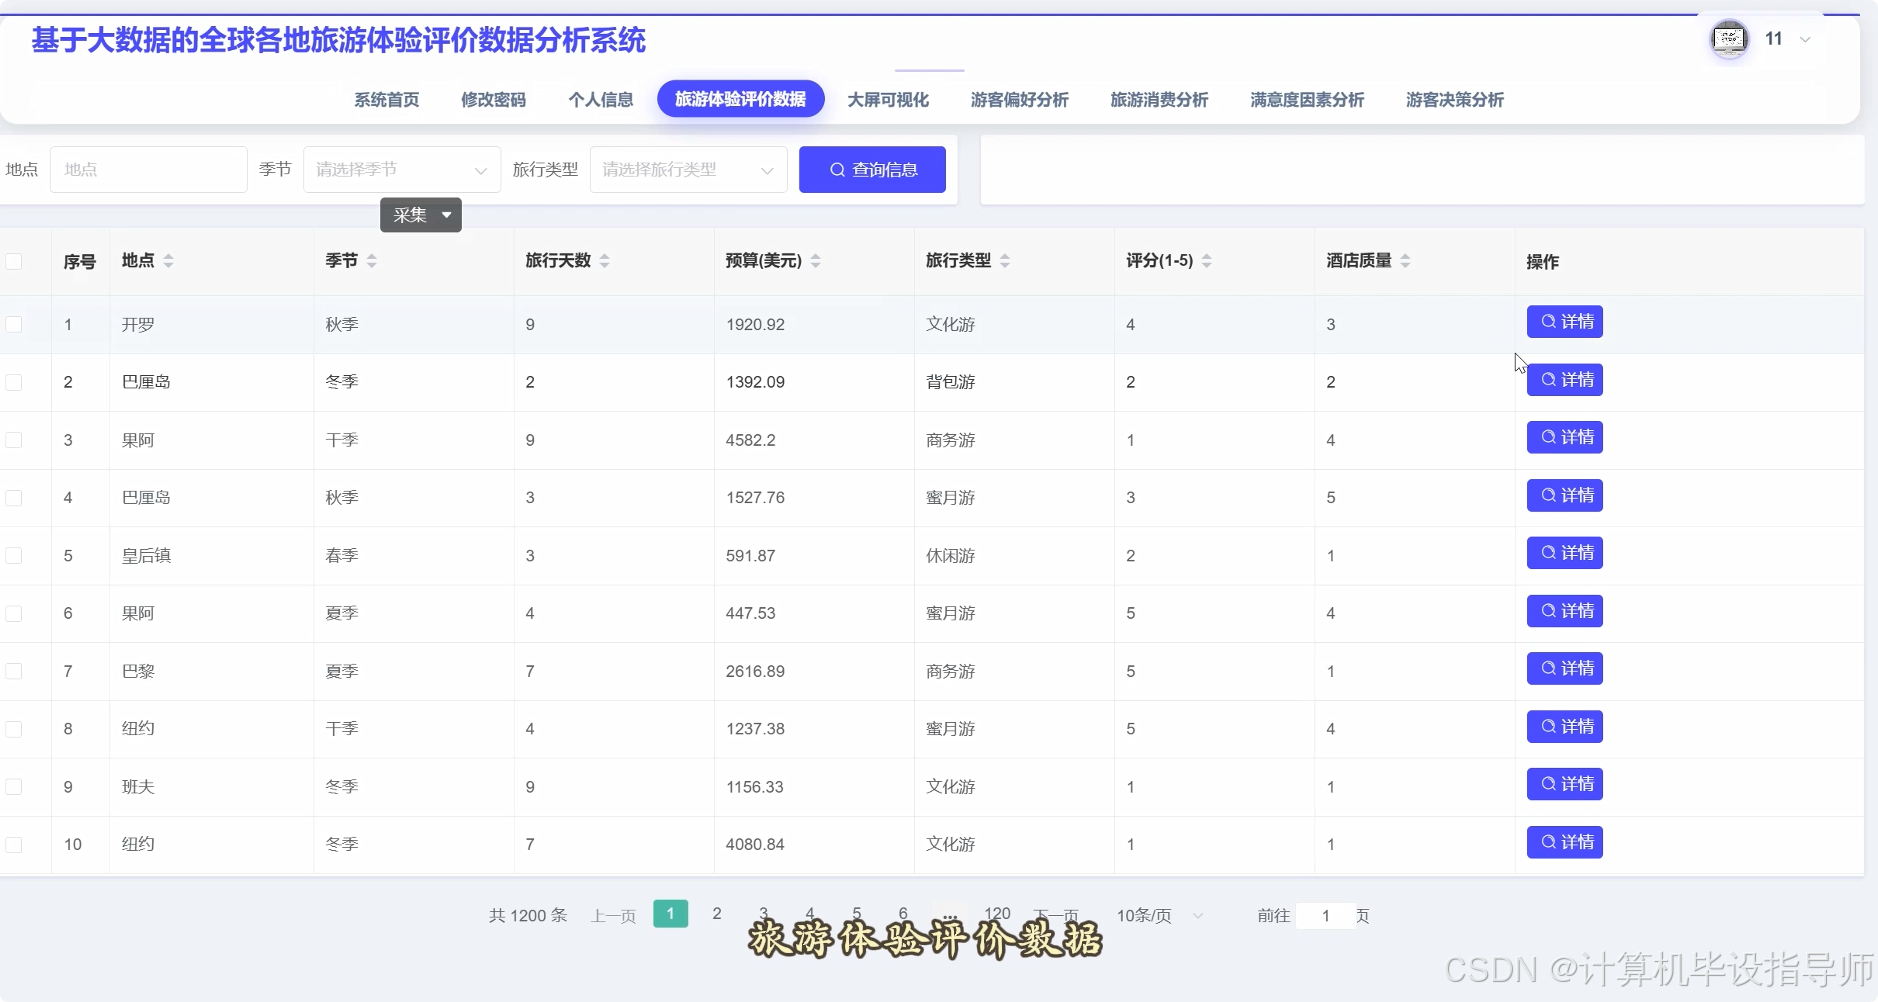Screen dimensions: 1878x1002
Task: Sort table by 季节 column arrows
Action: (x=372, y=261)
